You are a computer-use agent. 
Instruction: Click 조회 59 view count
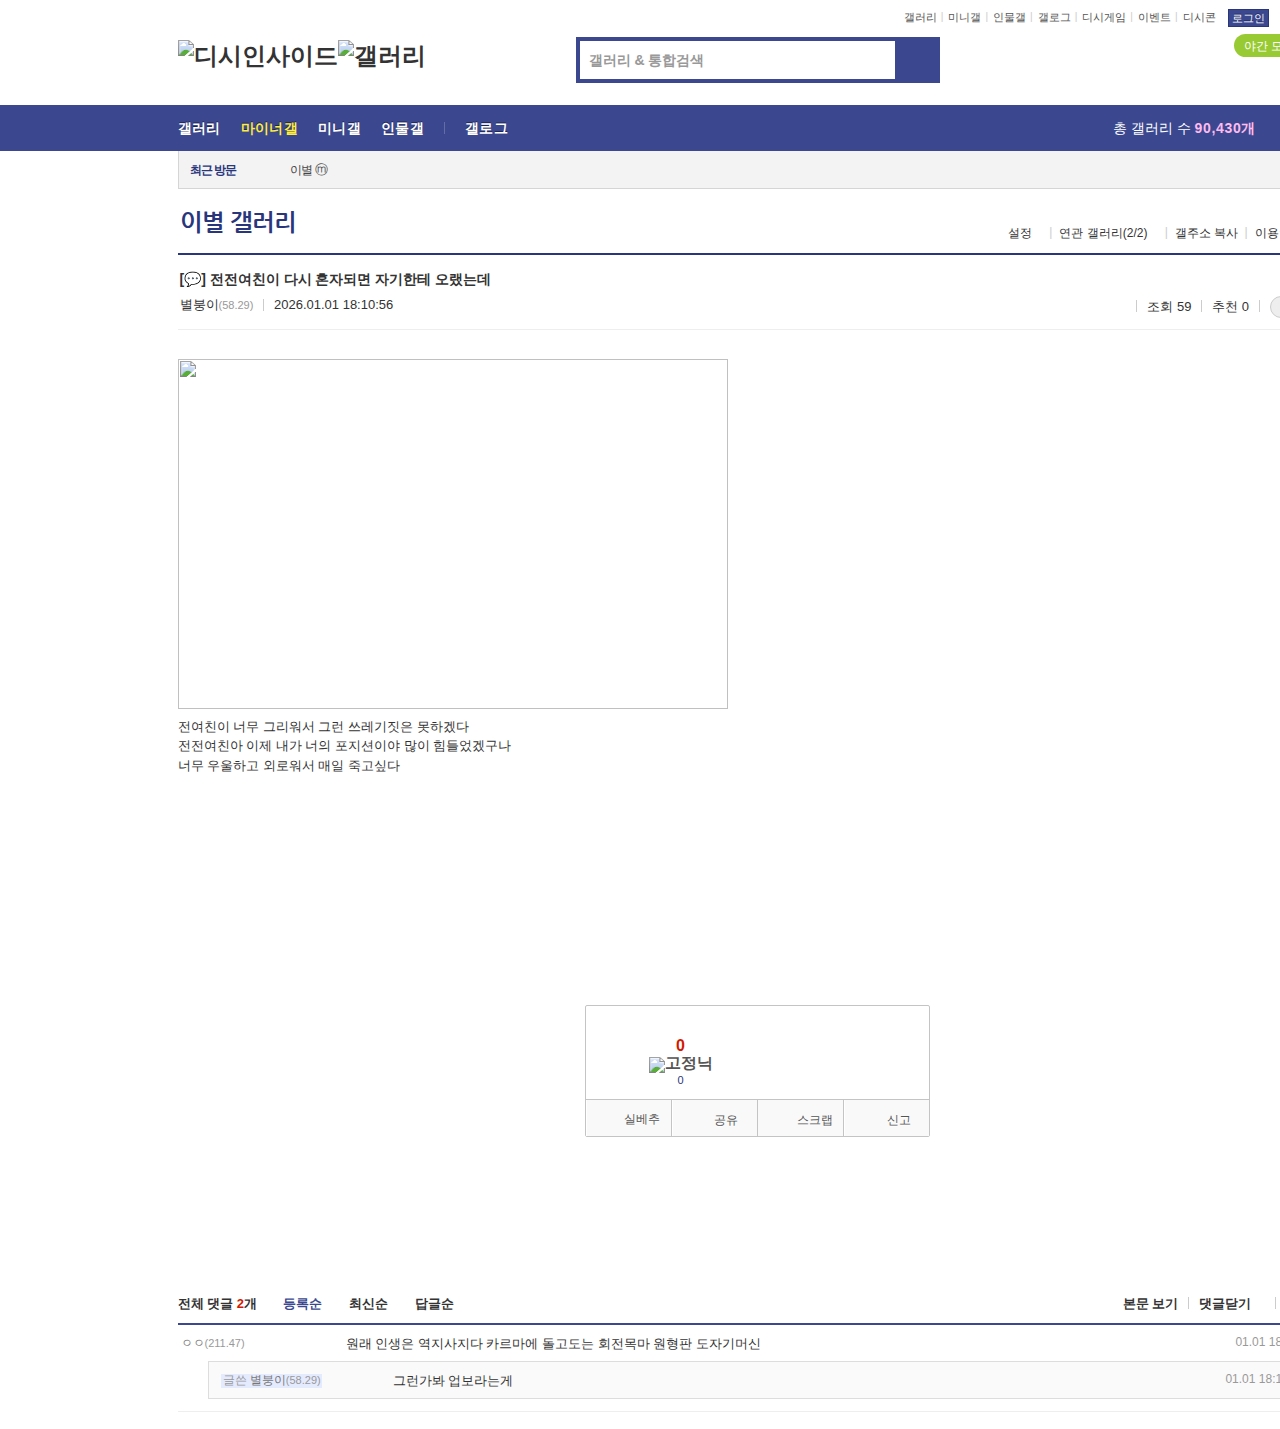(1169, 307)
